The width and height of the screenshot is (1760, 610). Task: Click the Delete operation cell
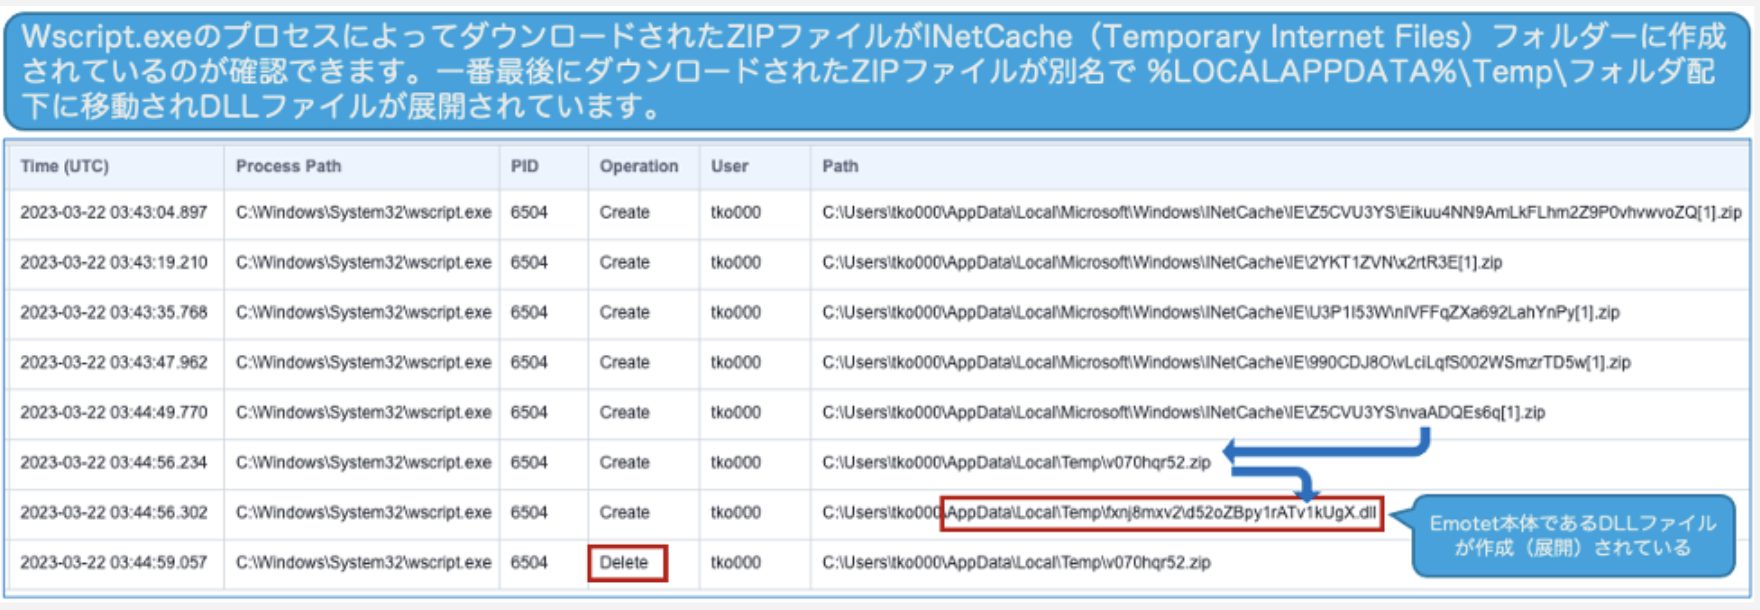click(x=624, y=562)
